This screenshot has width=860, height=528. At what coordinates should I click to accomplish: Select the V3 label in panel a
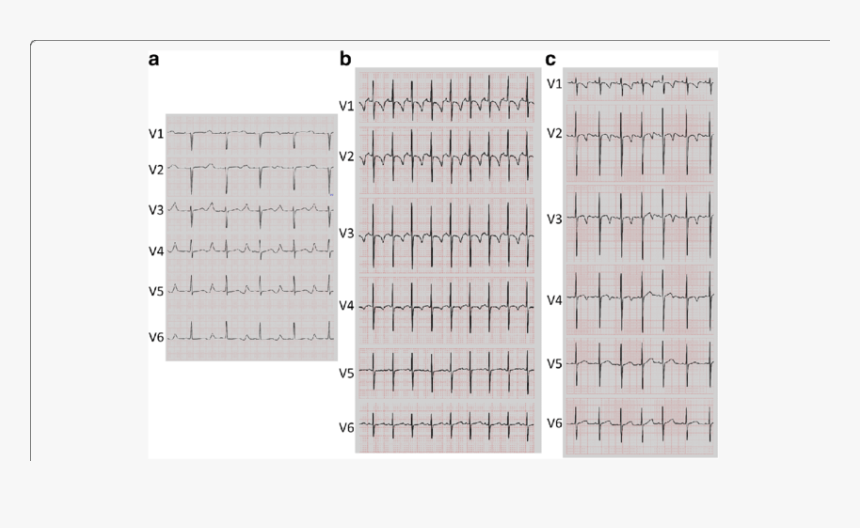(x=156, y=210)
